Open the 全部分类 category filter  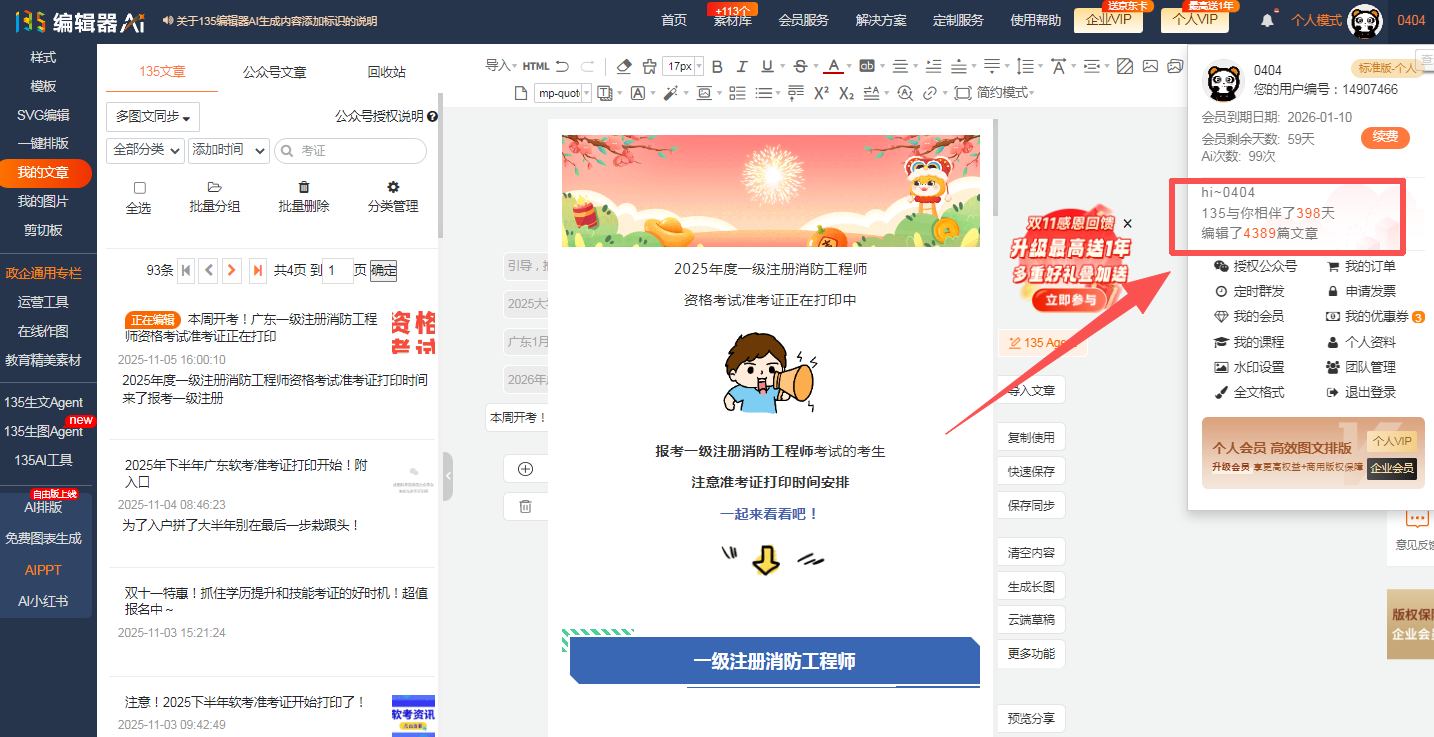[x=146, y=150]
